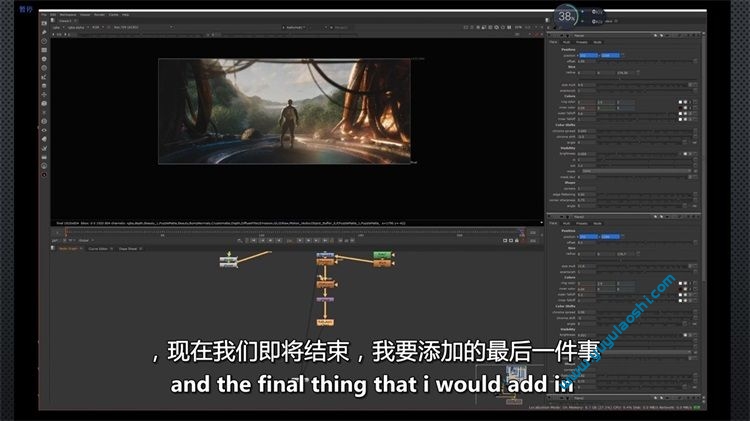750x421 pixels.
Task: Open Presets tab in upper Flare properties panel
Action: 582,42
